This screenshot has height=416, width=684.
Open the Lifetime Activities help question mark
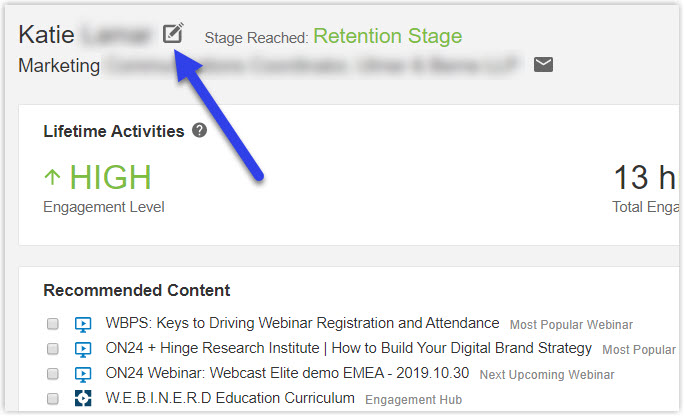pyautogui.click(x=199, y=130)
